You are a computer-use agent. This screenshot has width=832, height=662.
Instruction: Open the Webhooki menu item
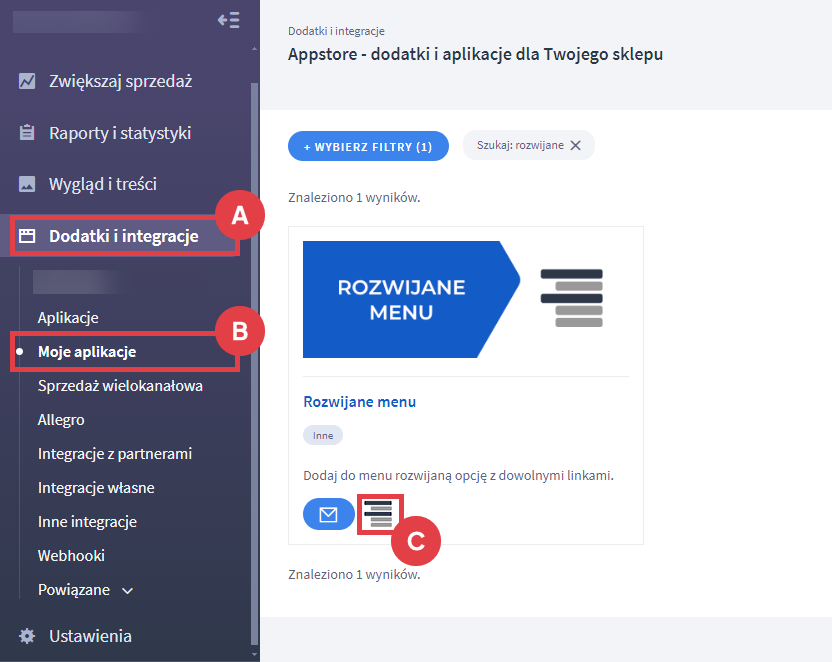(71, 556)
